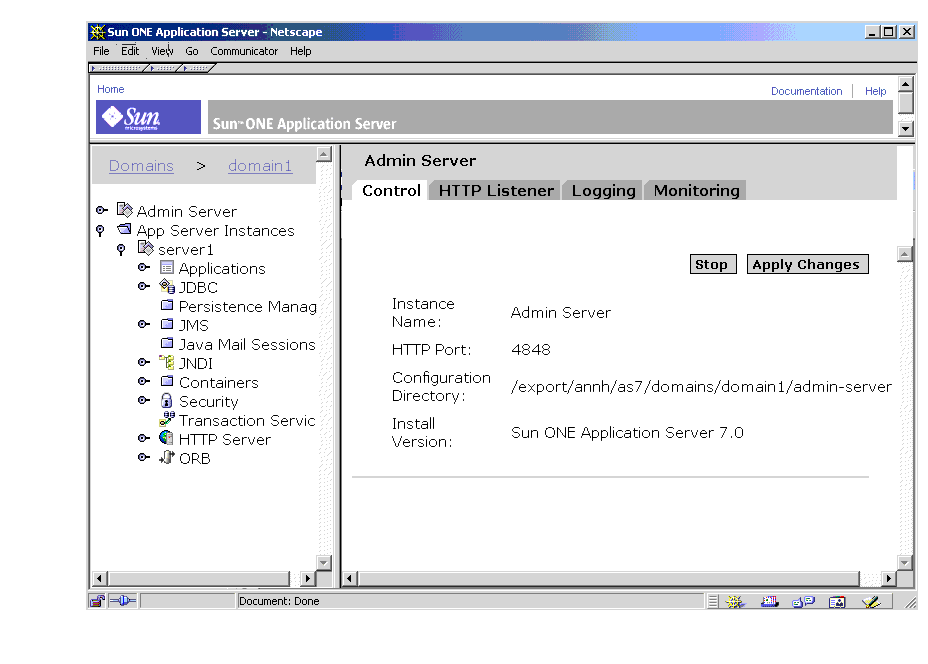Click the Admin Server node icon

click(124, 210)
